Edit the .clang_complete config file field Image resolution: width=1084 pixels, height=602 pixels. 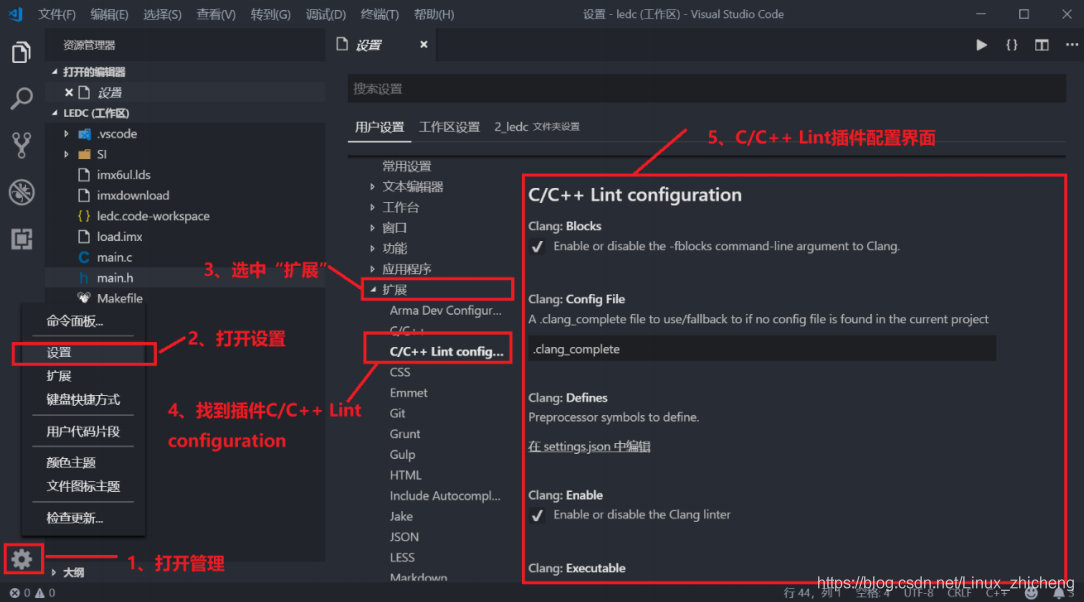(x=762, y=349)
